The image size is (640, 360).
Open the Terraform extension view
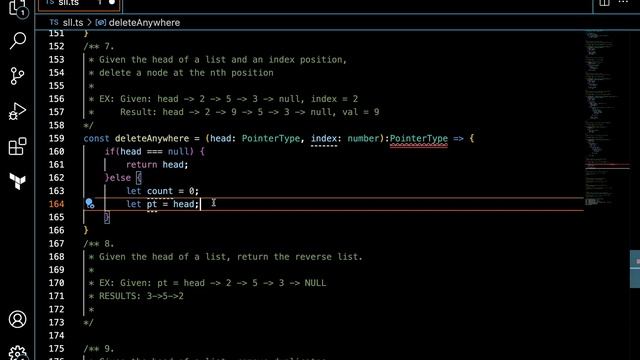pos(18,181)
